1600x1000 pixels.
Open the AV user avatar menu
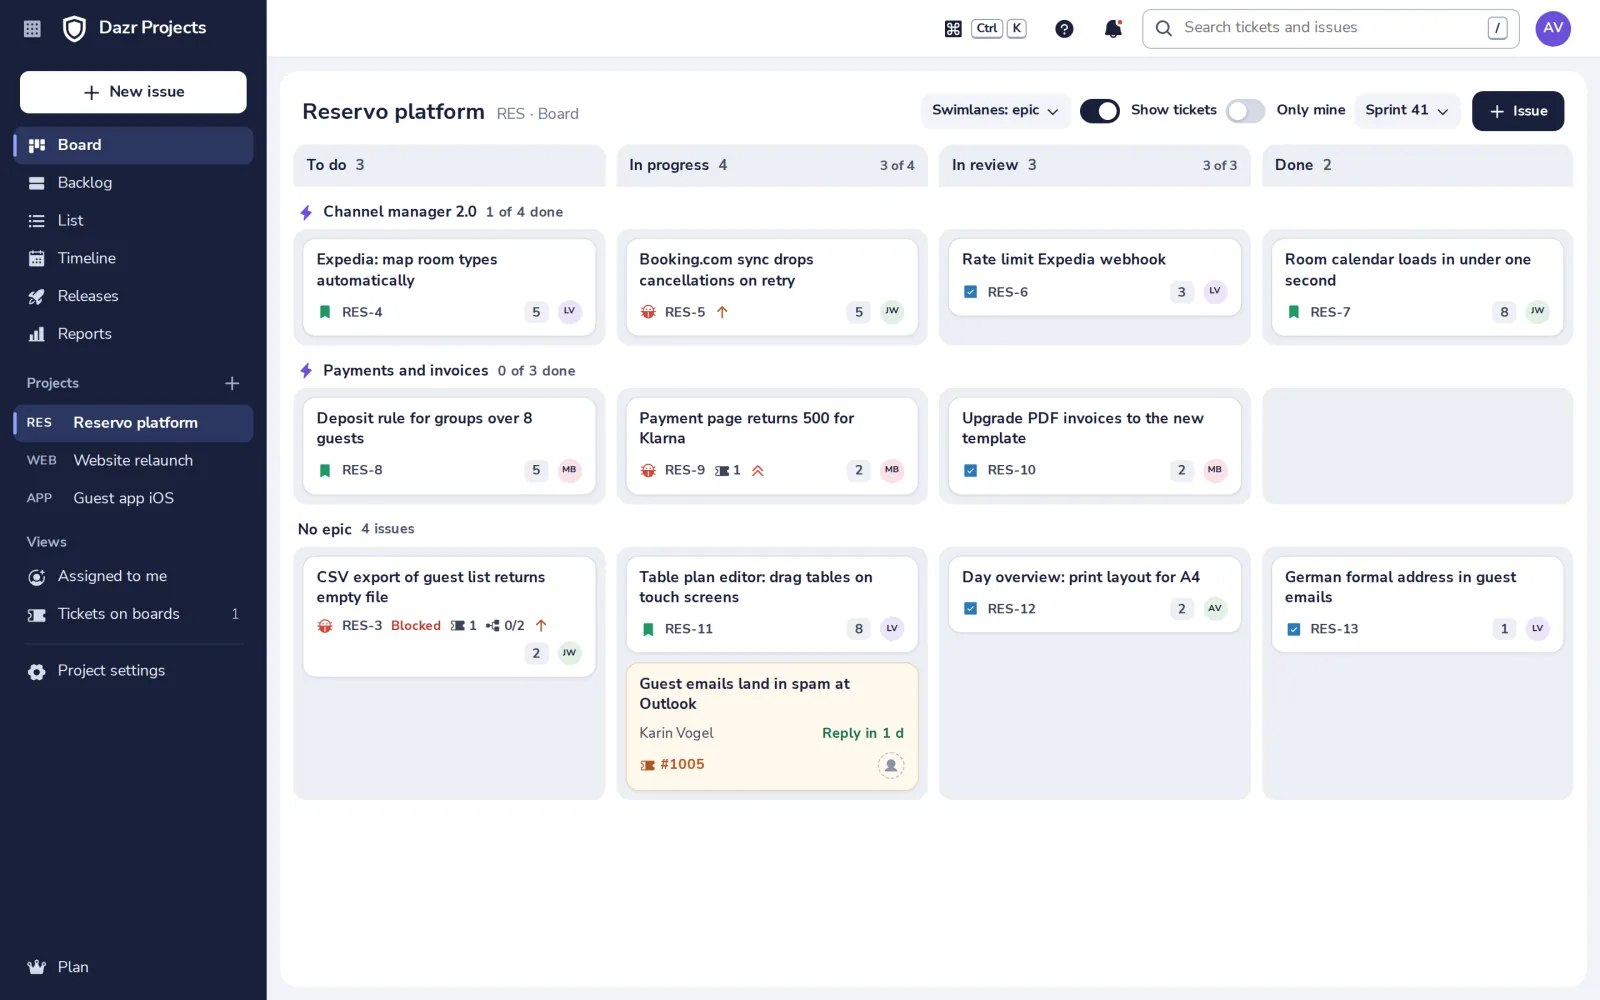[x=1553, y=28]
